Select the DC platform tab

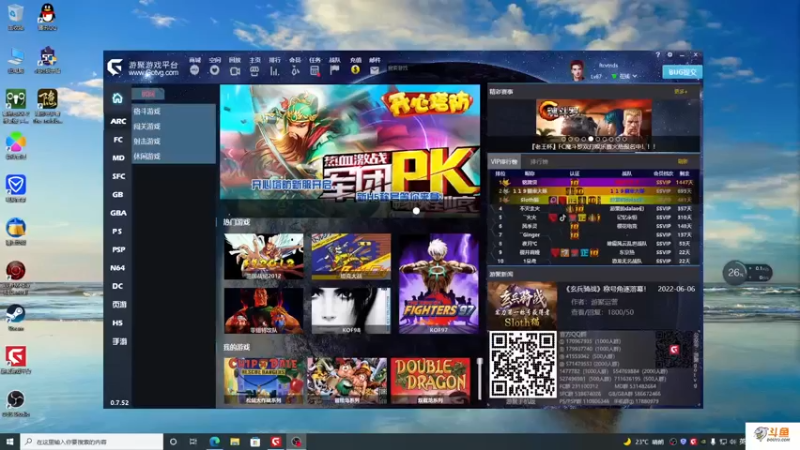[118, 286]
